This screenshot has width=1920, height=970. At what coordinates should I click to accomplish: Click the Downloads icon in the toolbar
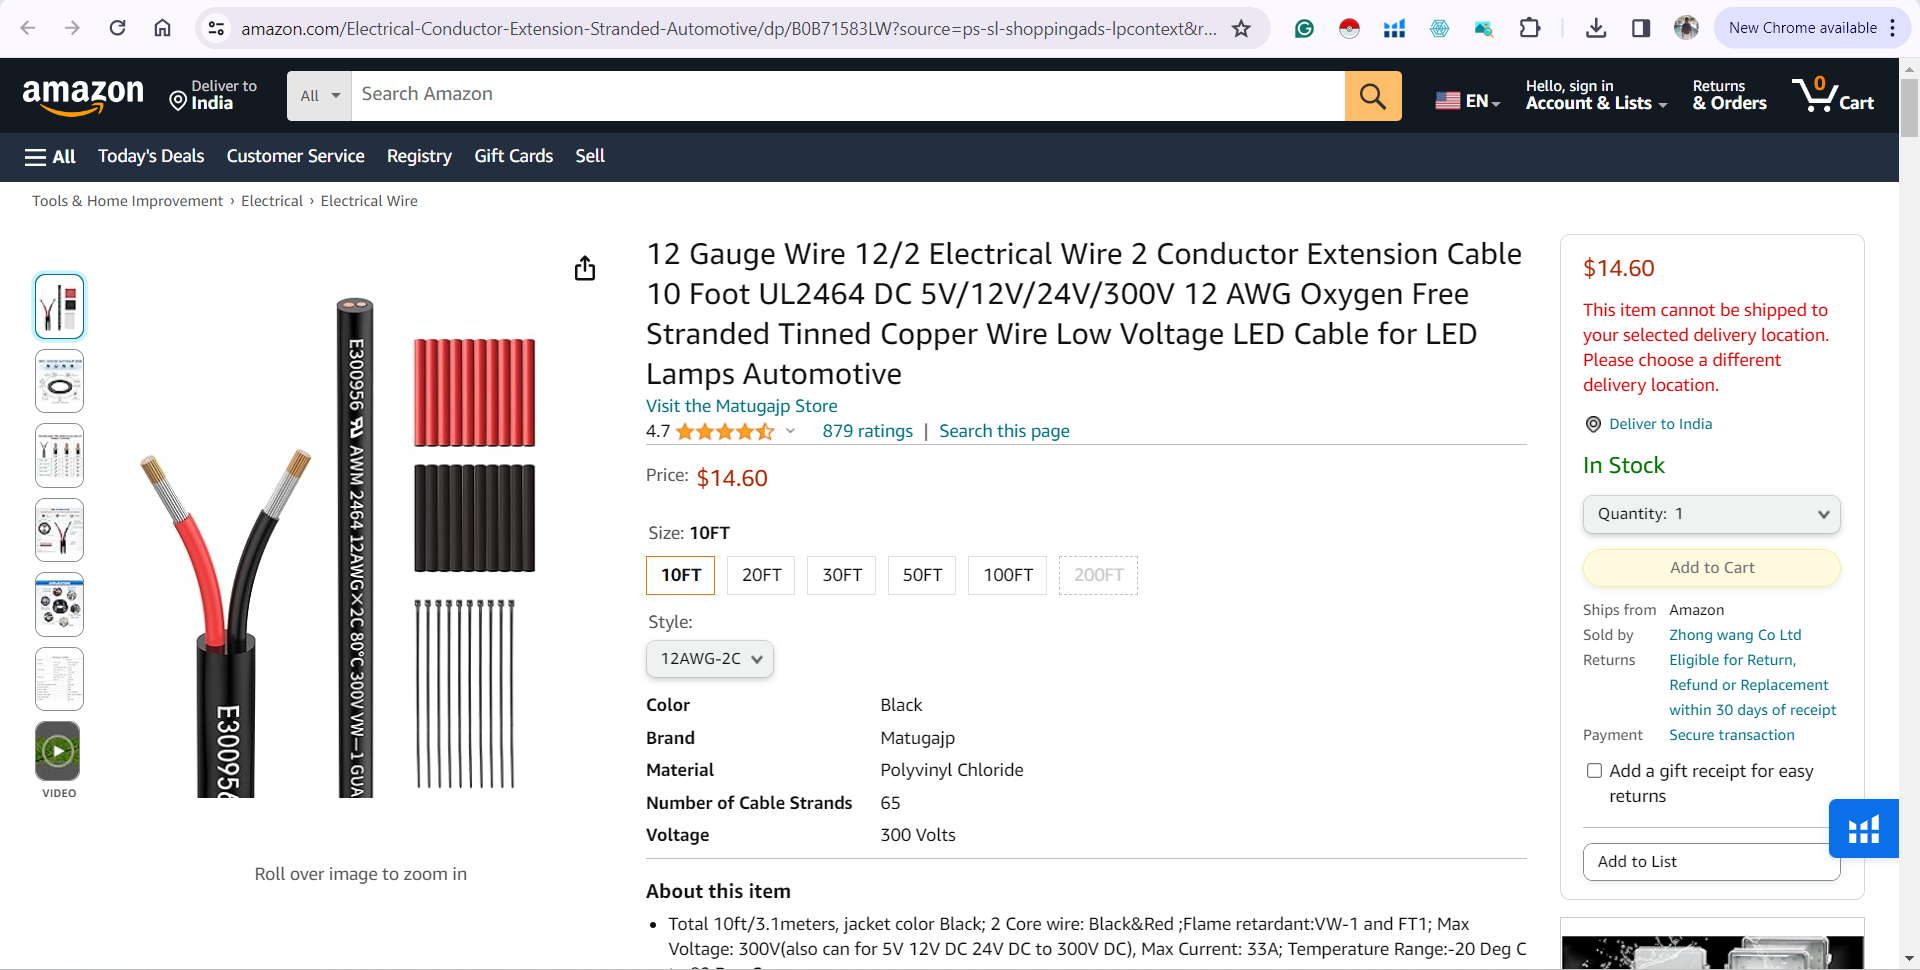[1595, 28]
